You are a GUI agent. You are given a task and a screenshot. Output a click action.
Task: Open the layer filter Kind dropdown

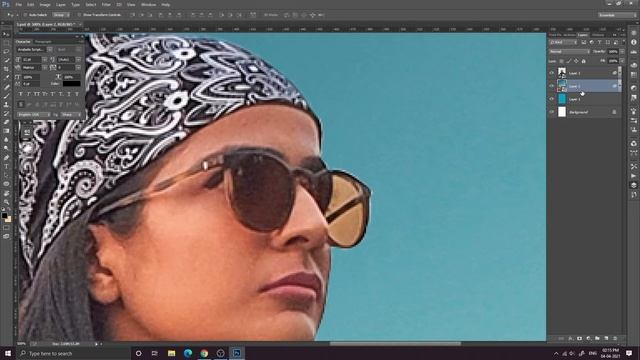point(563,42)
